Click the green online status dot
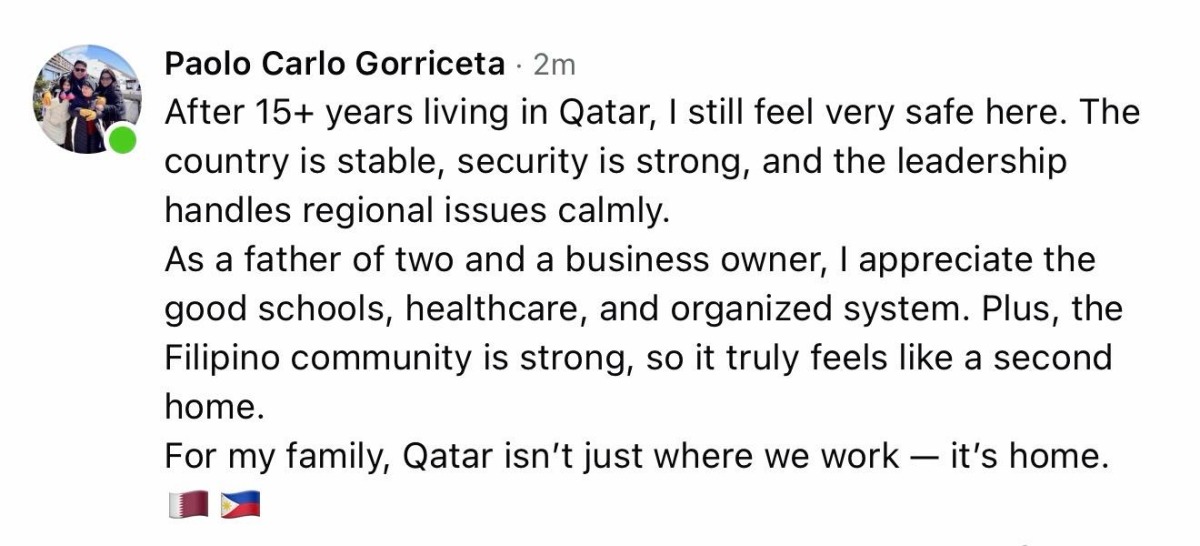This screenshot has height=546, width=1200. [x=122, y=141]
